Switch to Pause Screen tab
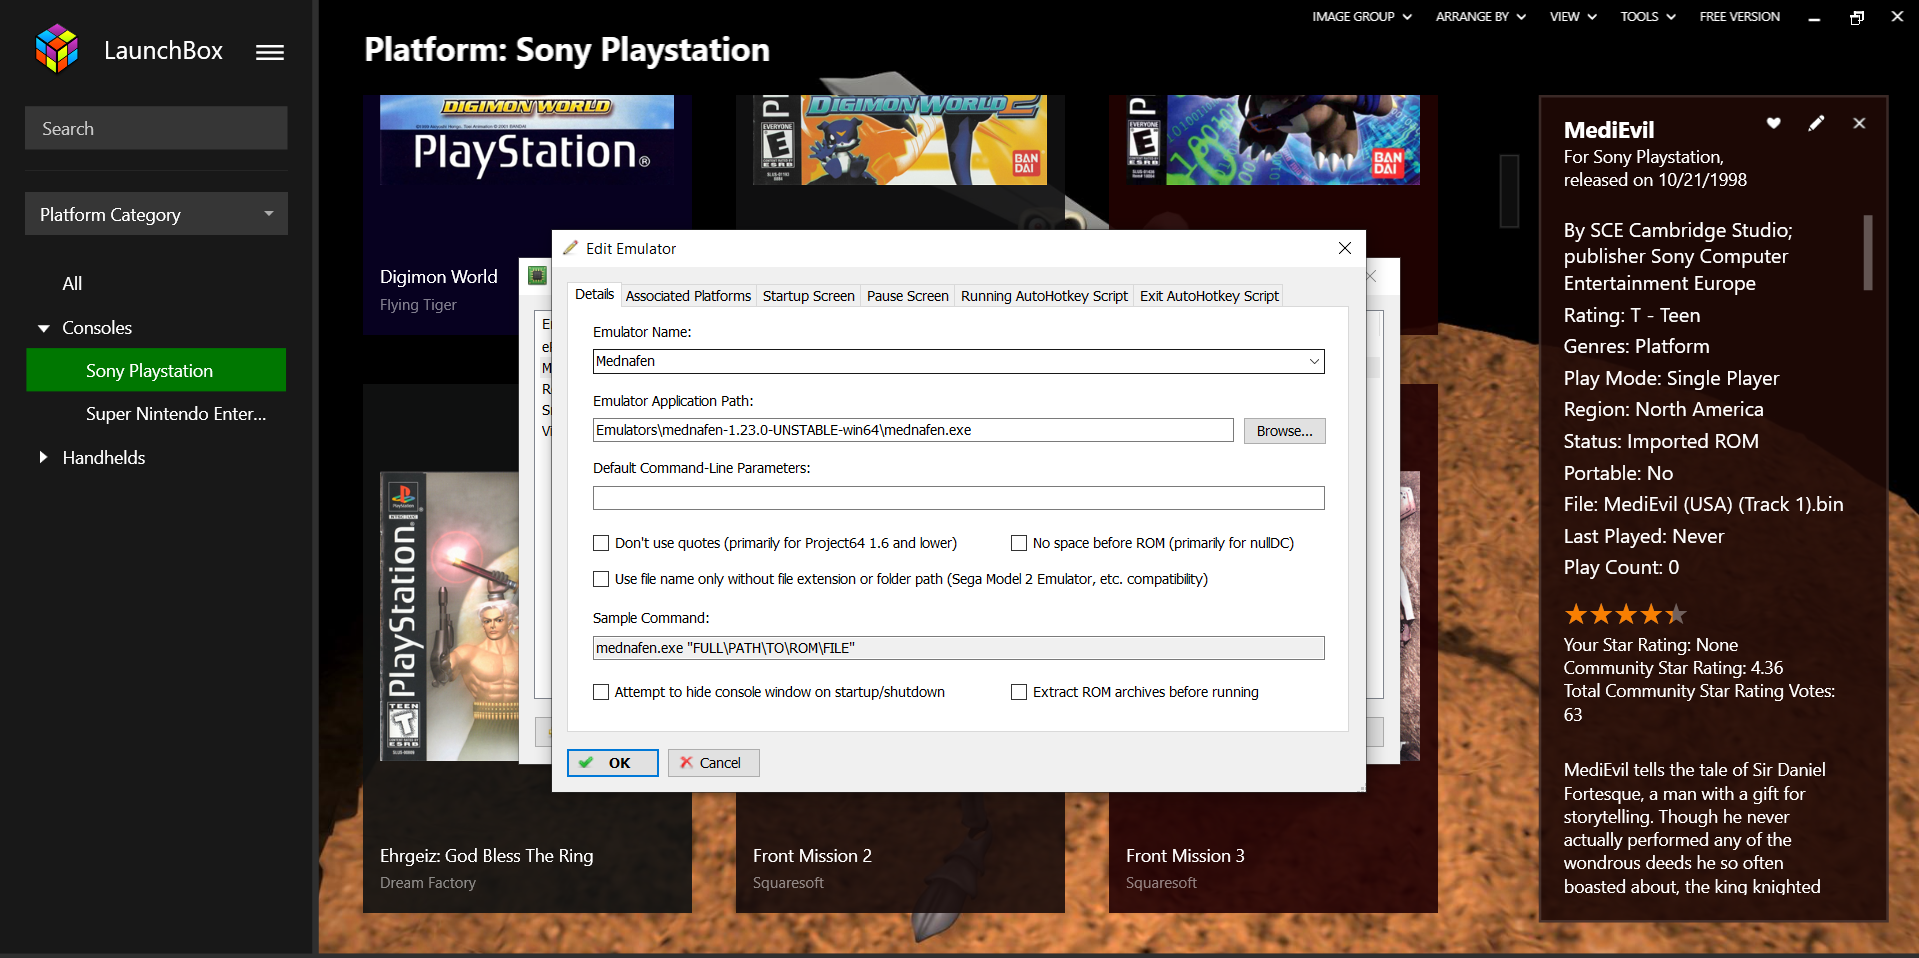This screenshot has width=1919, height=958. [907, 296]
